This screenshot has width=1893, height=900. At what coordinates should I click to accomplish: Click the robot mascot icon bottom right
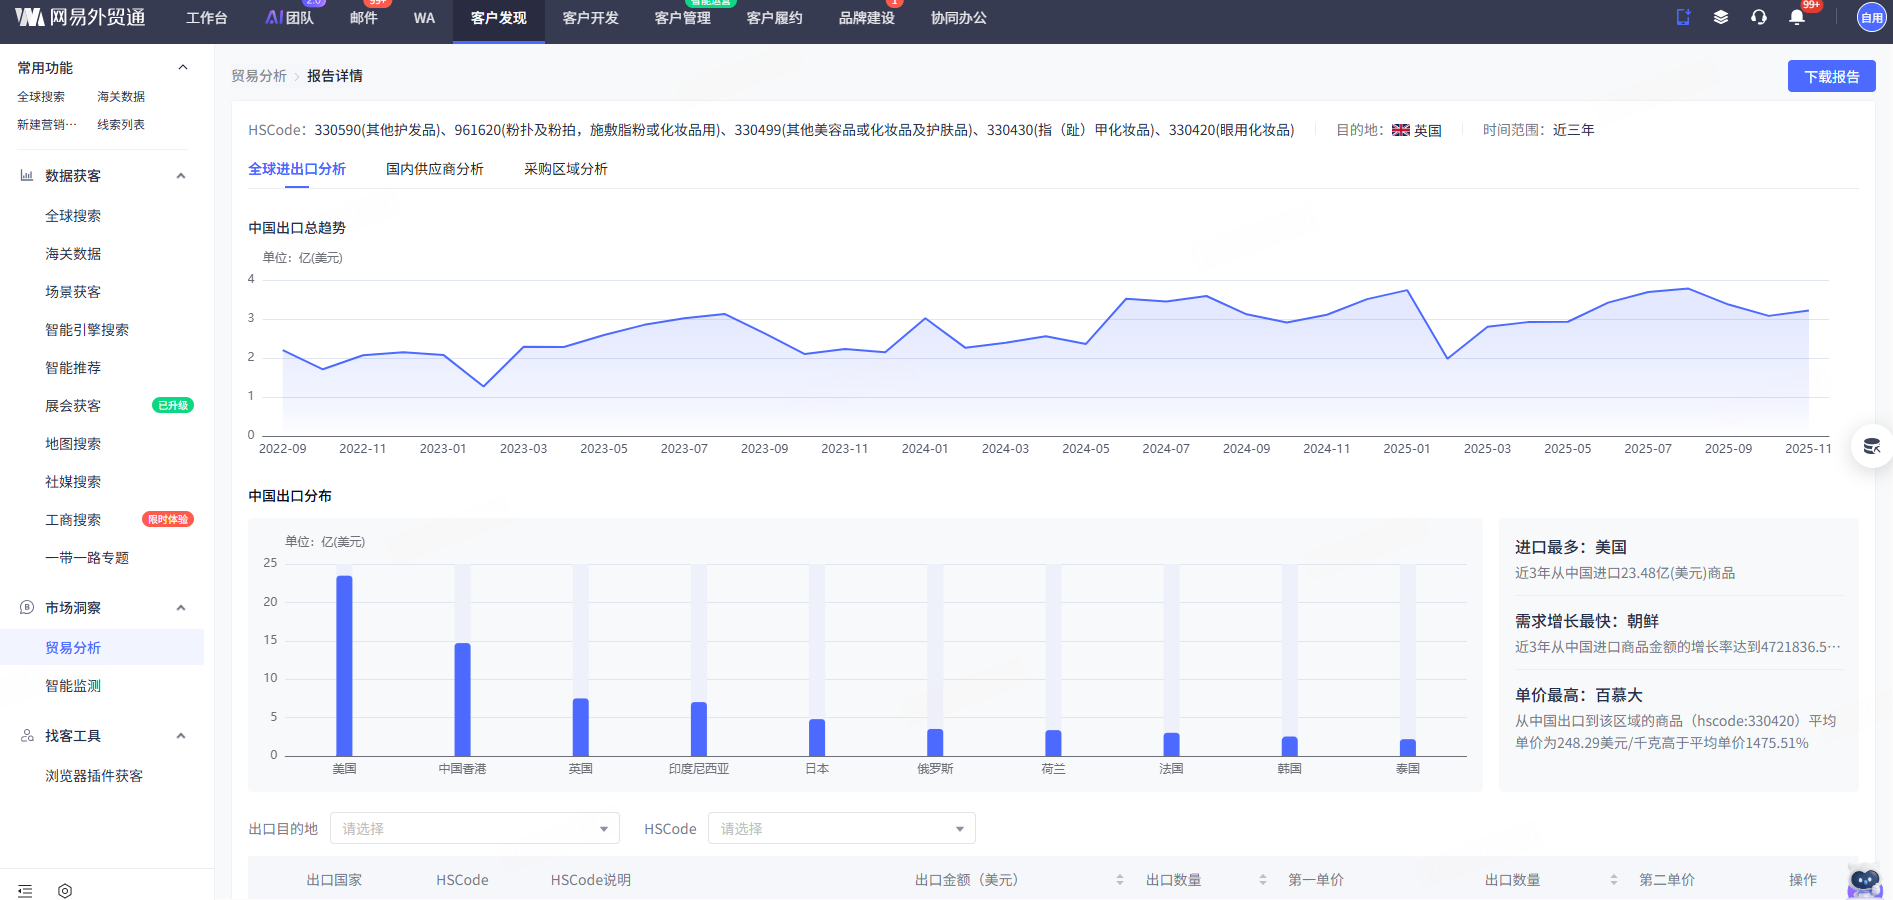tap(1864, 881)
